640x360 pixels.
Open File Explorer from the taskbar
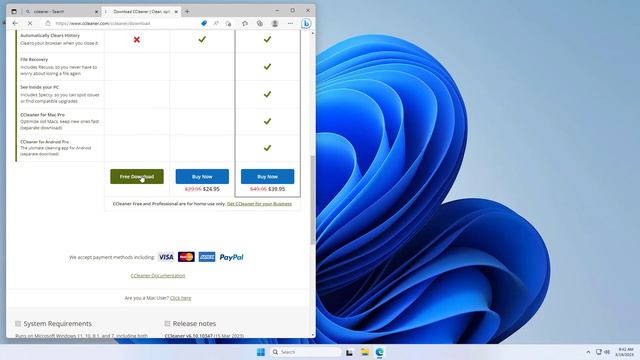pyautogui.click(x=364, y=352)
